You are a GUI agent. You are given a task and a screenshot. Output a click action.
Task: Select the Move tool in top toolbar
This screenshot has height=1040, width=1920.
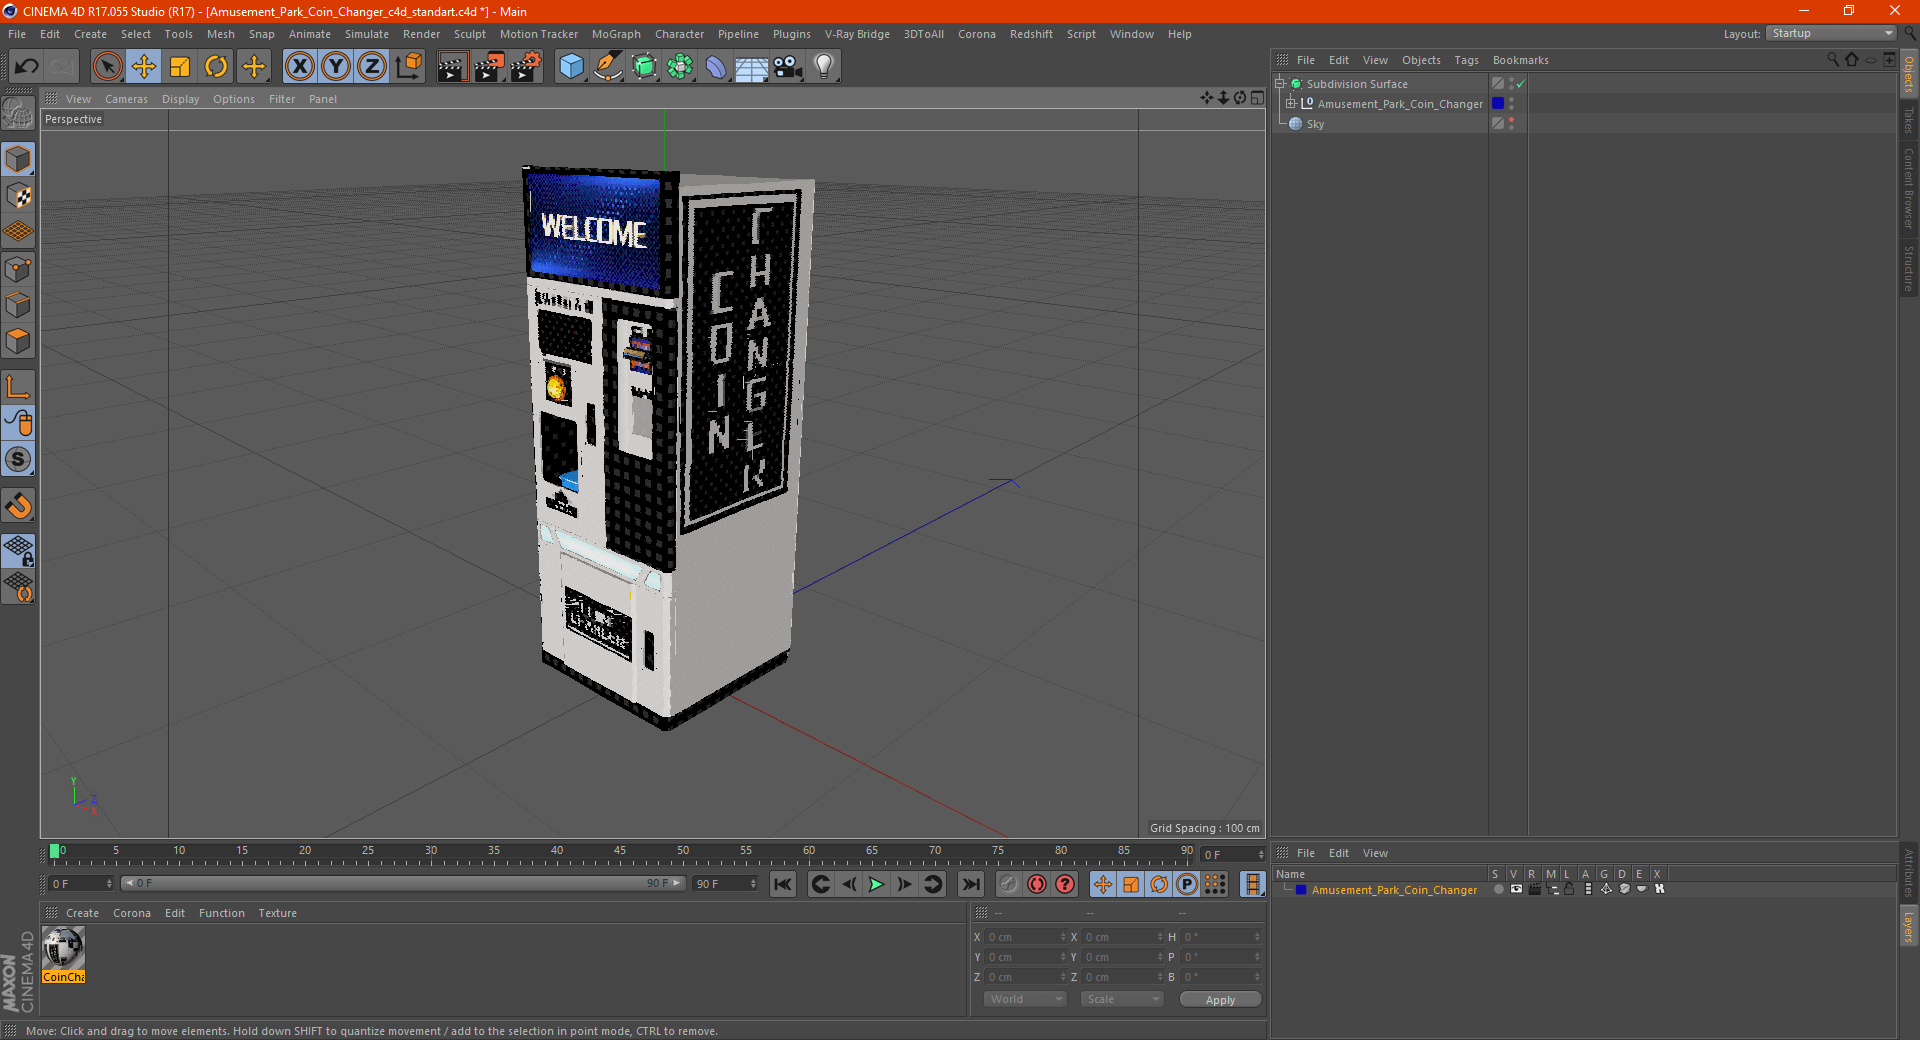click(x=144, y=67)
